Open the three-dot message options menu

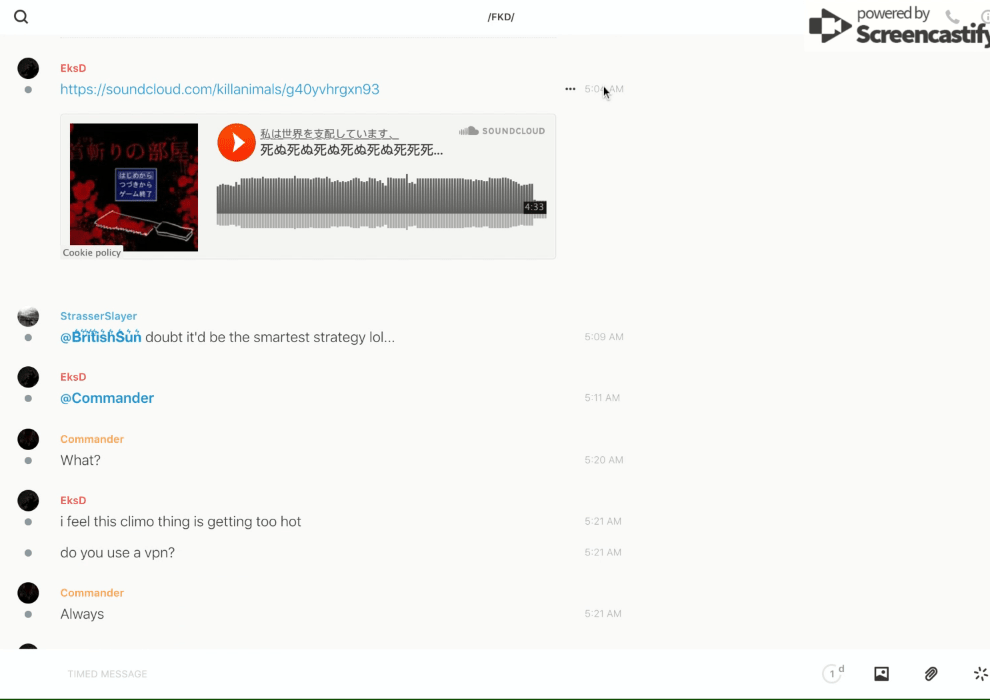tap(570, 89)
